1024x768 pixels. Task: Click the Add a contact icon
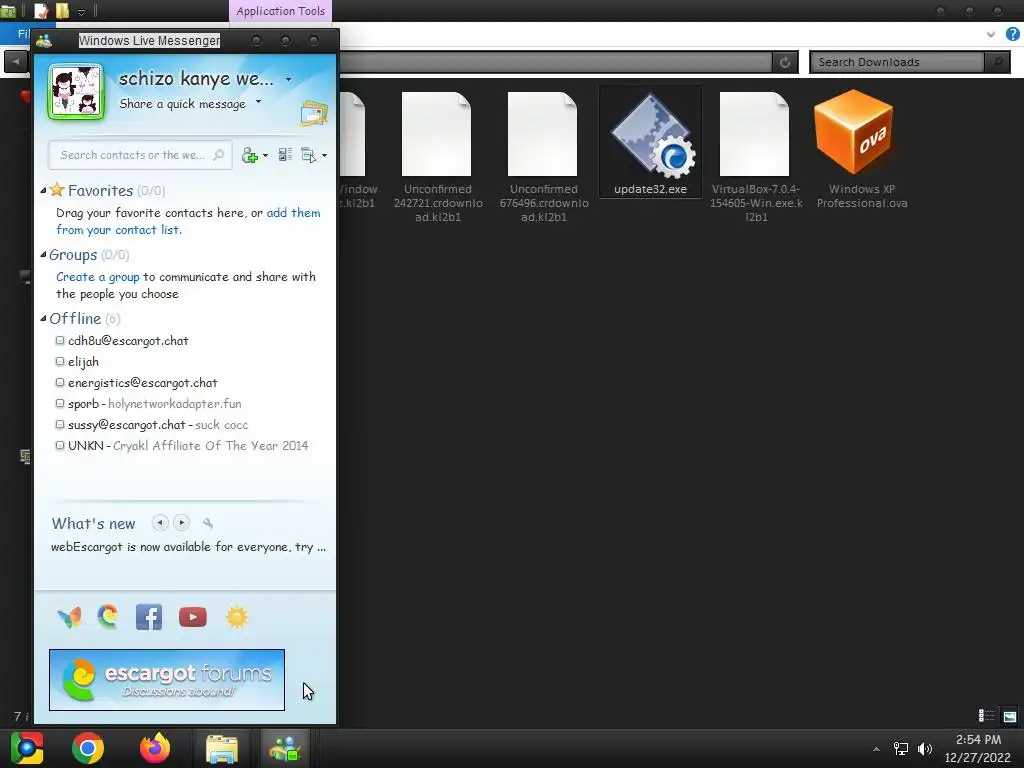[249, 155]
